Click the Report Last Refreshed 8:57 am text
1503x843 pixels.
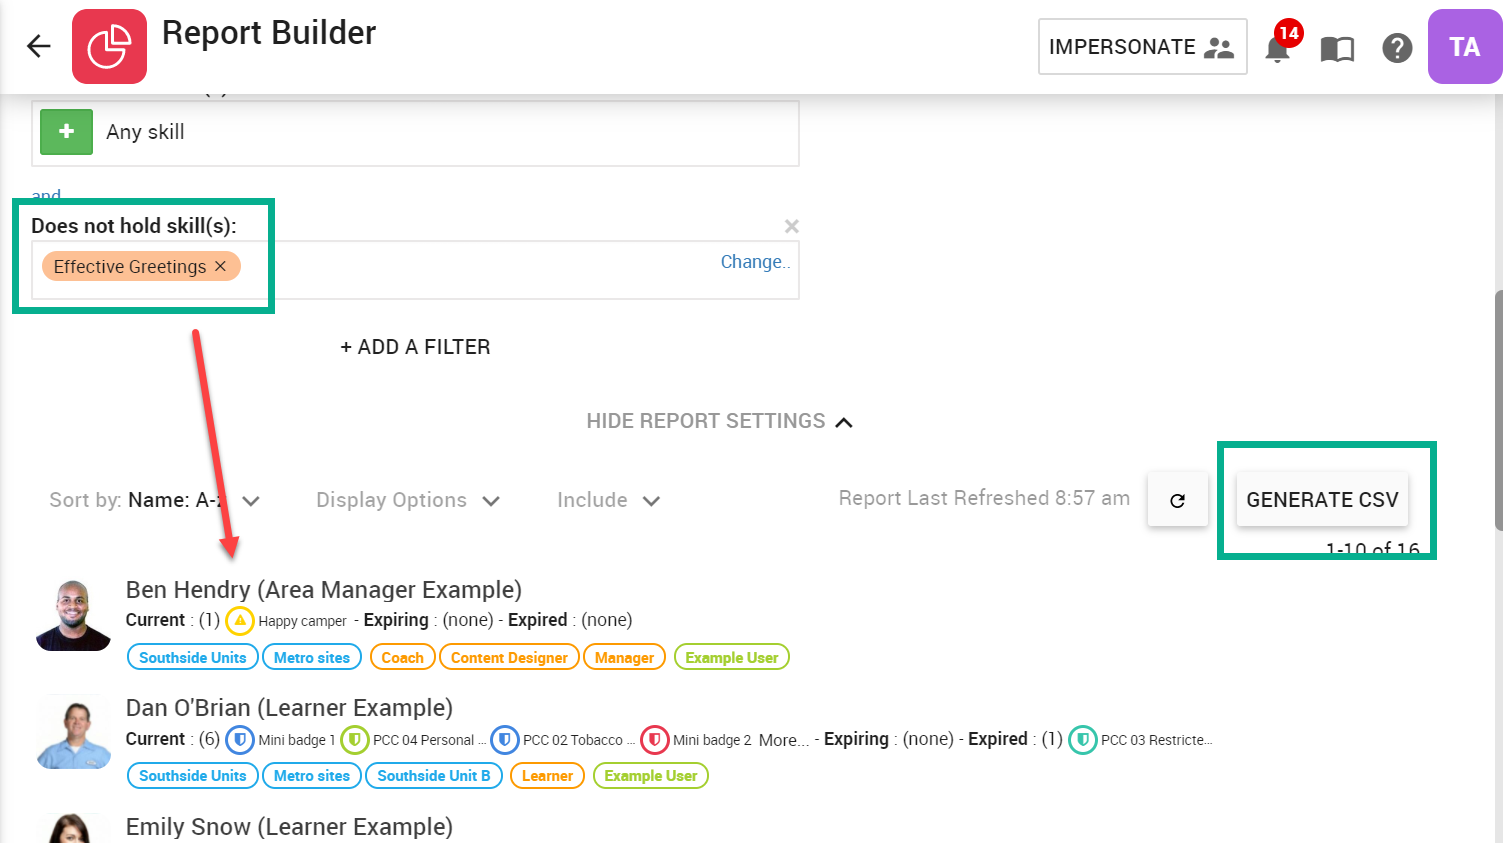[x=984, y=498]
